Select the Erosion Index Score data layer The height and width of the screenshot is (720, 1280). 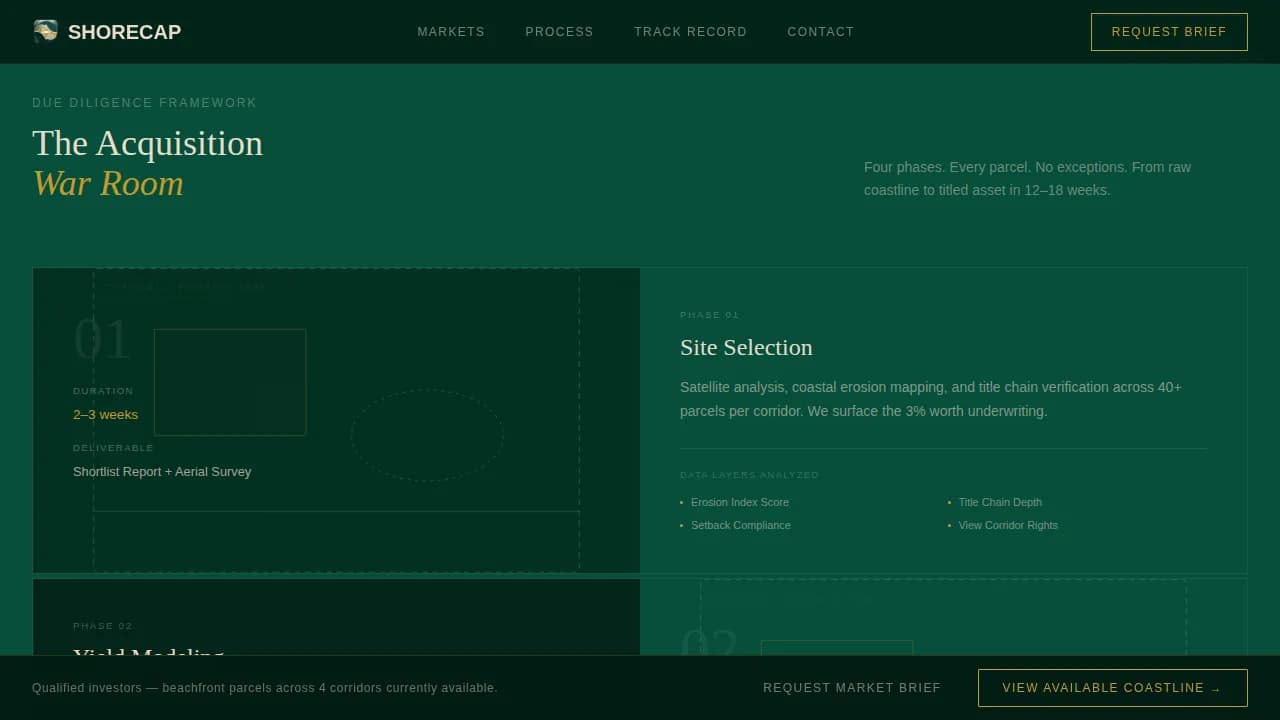point(739,502)
